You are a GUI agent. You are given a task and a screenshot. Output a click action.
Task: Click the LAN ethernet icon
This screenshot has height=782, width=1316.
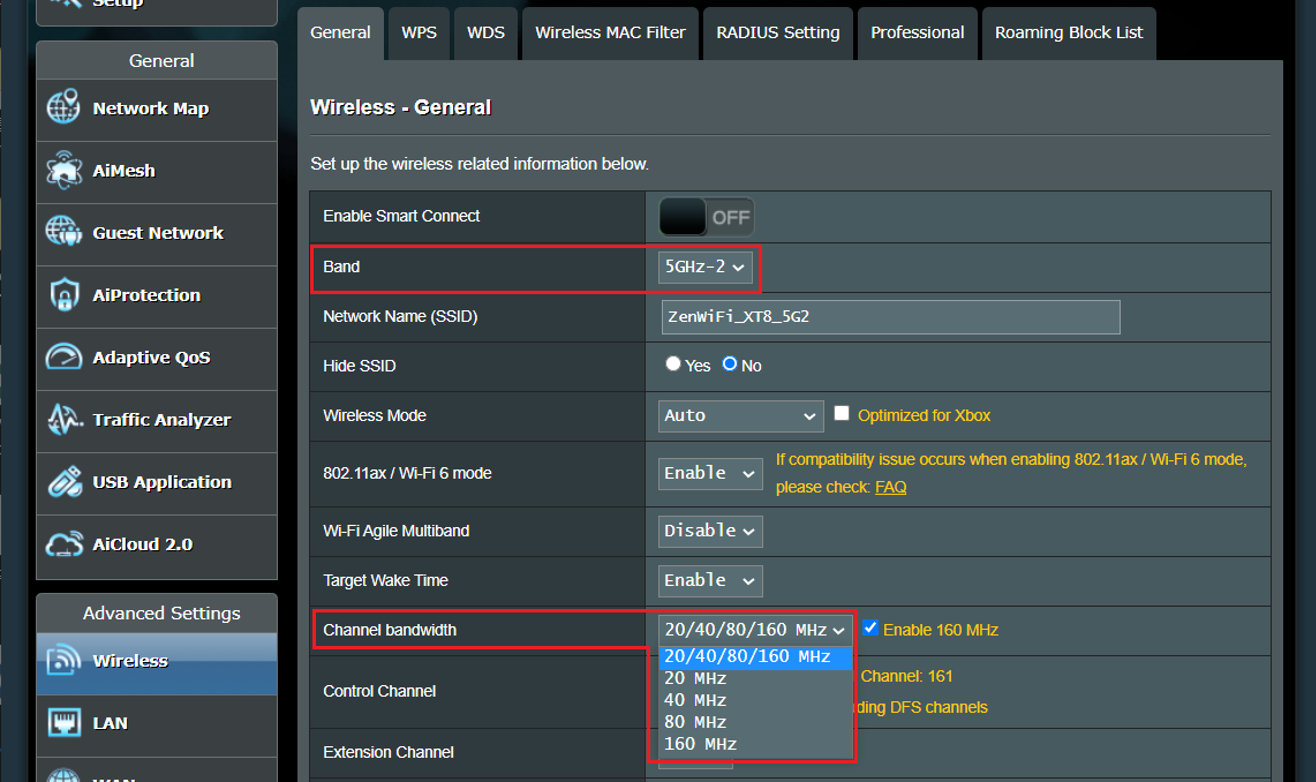(x=63, y=723)
